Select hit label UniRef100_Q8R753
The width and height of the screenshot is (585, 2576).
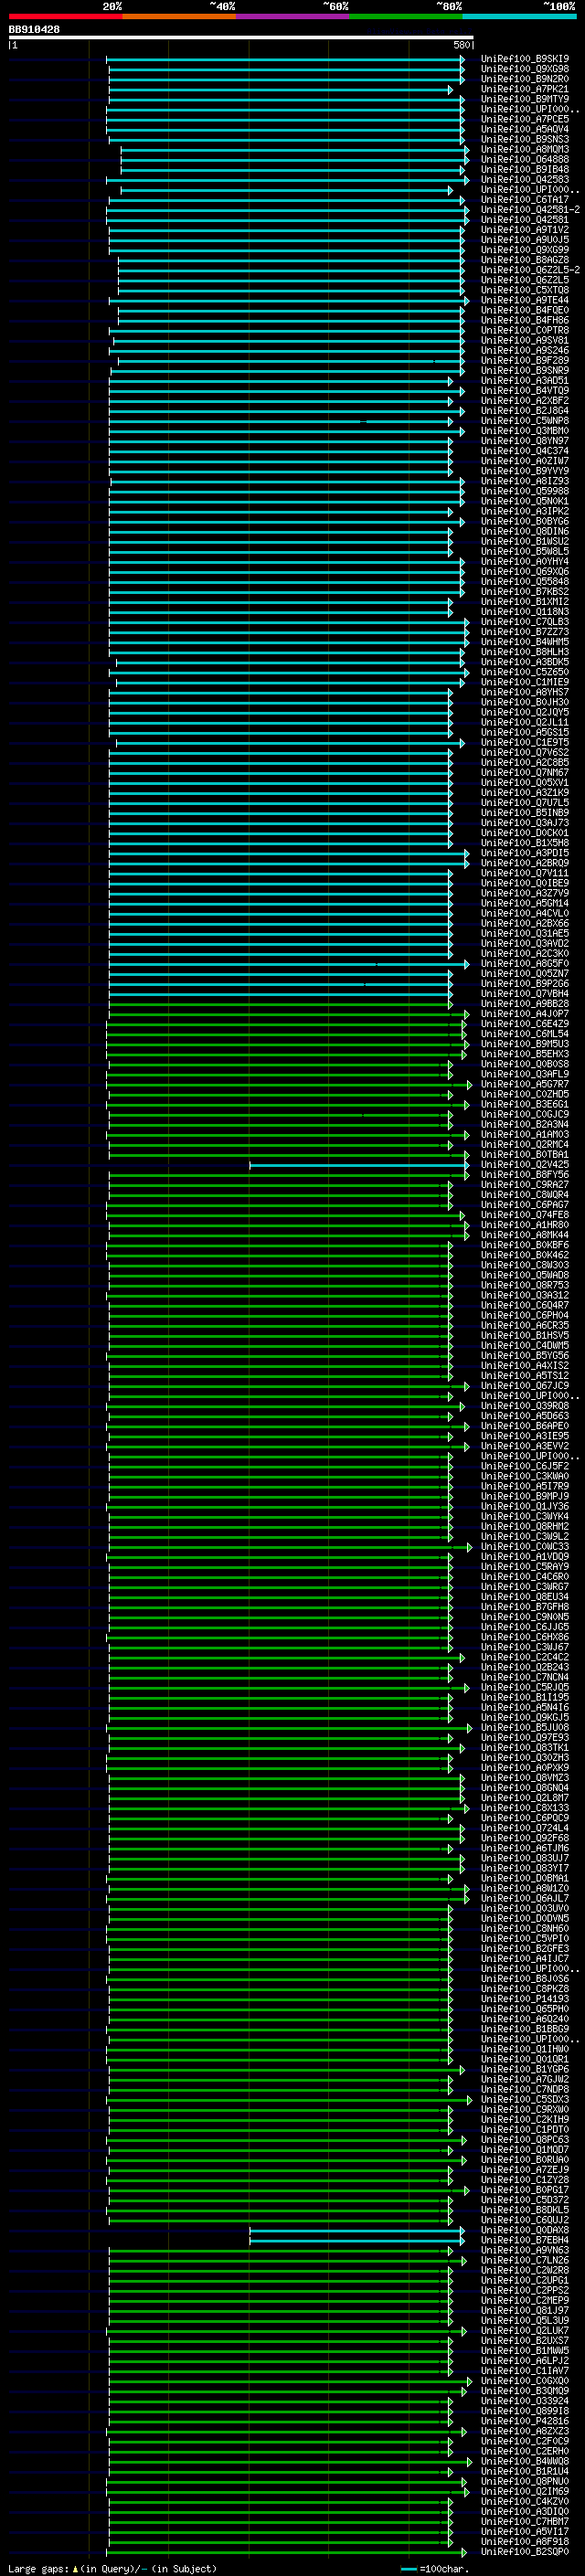[524, 1285]
